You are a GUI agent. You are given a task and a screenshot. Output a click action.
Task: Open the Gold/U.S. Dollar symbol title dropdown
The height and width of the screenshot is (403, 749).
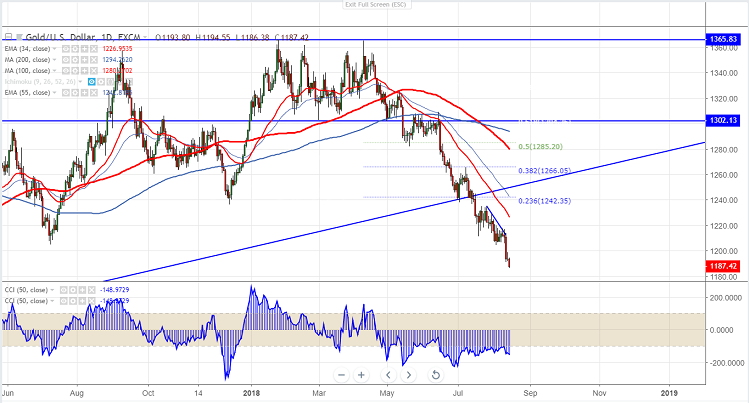click(145, 37)
